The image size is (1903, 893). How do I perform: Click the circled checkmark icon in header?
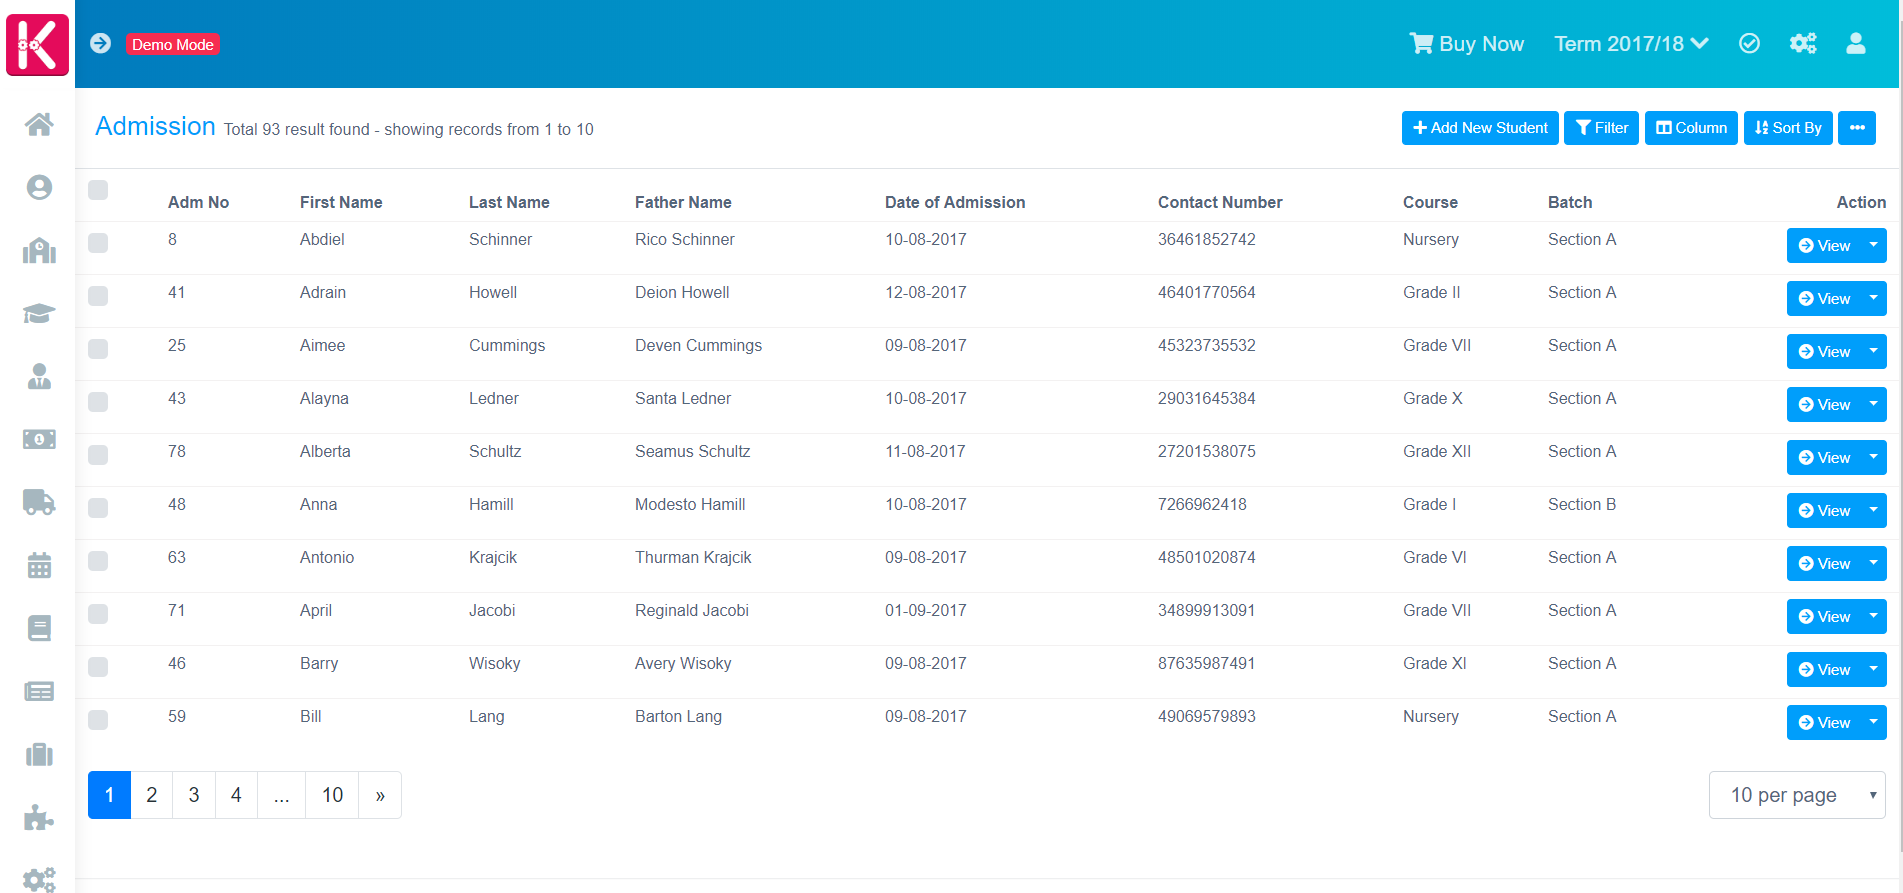coord(1749,44)
